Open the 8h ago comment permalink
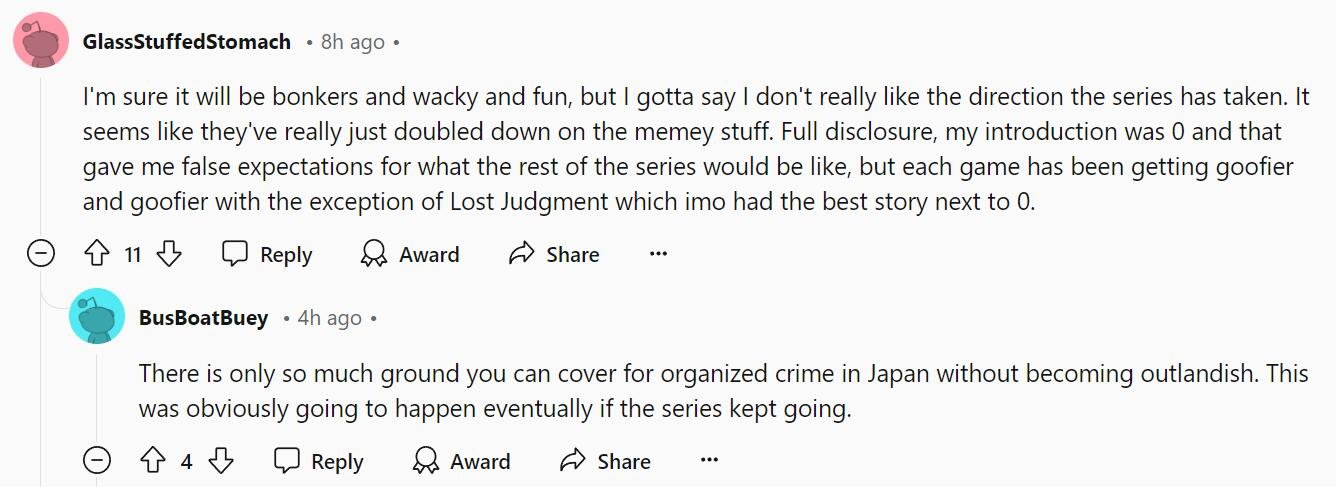Screen dimensions: 1336x487 (353, 42)
